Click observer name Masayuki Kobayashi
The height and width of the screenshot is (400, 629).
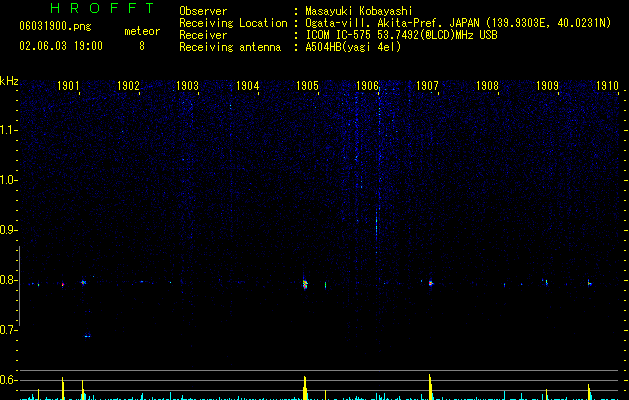click(359, 11)
